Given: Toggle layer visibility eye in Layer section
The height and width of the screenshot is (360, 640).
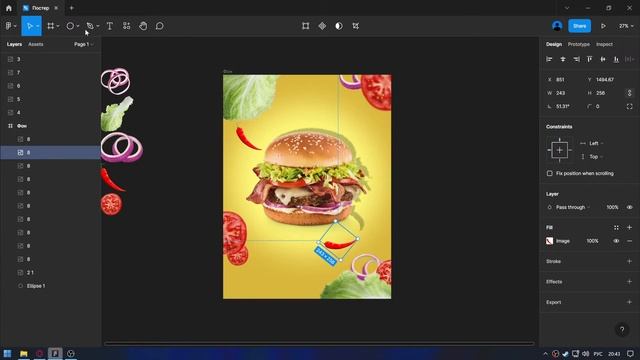Looking at the screenshot, I should 629,207.
